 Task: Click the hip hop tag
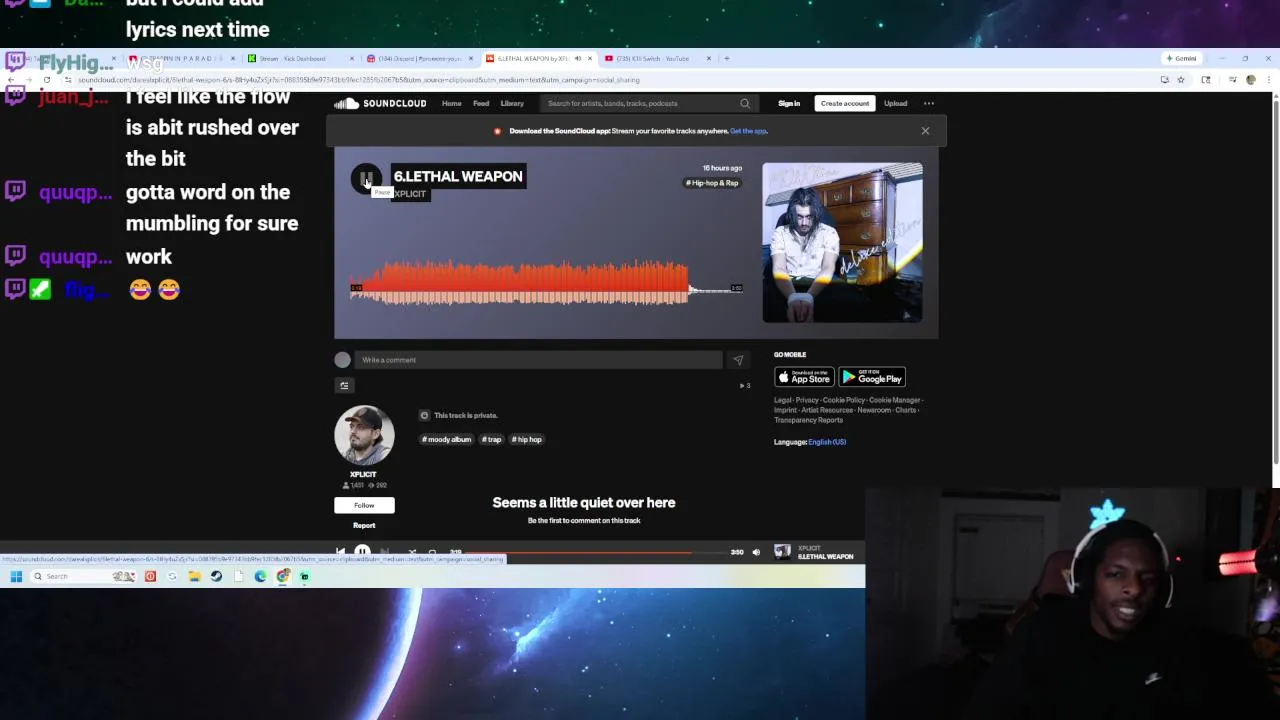click(x=527, y=439)
